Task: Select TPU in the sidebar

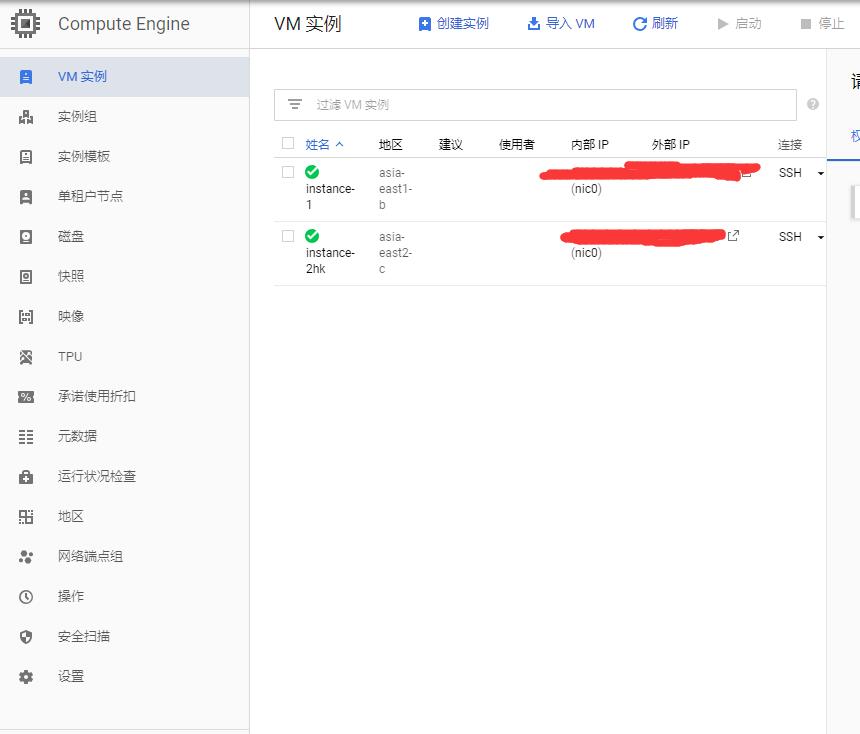Action: (x=70, y=357)
